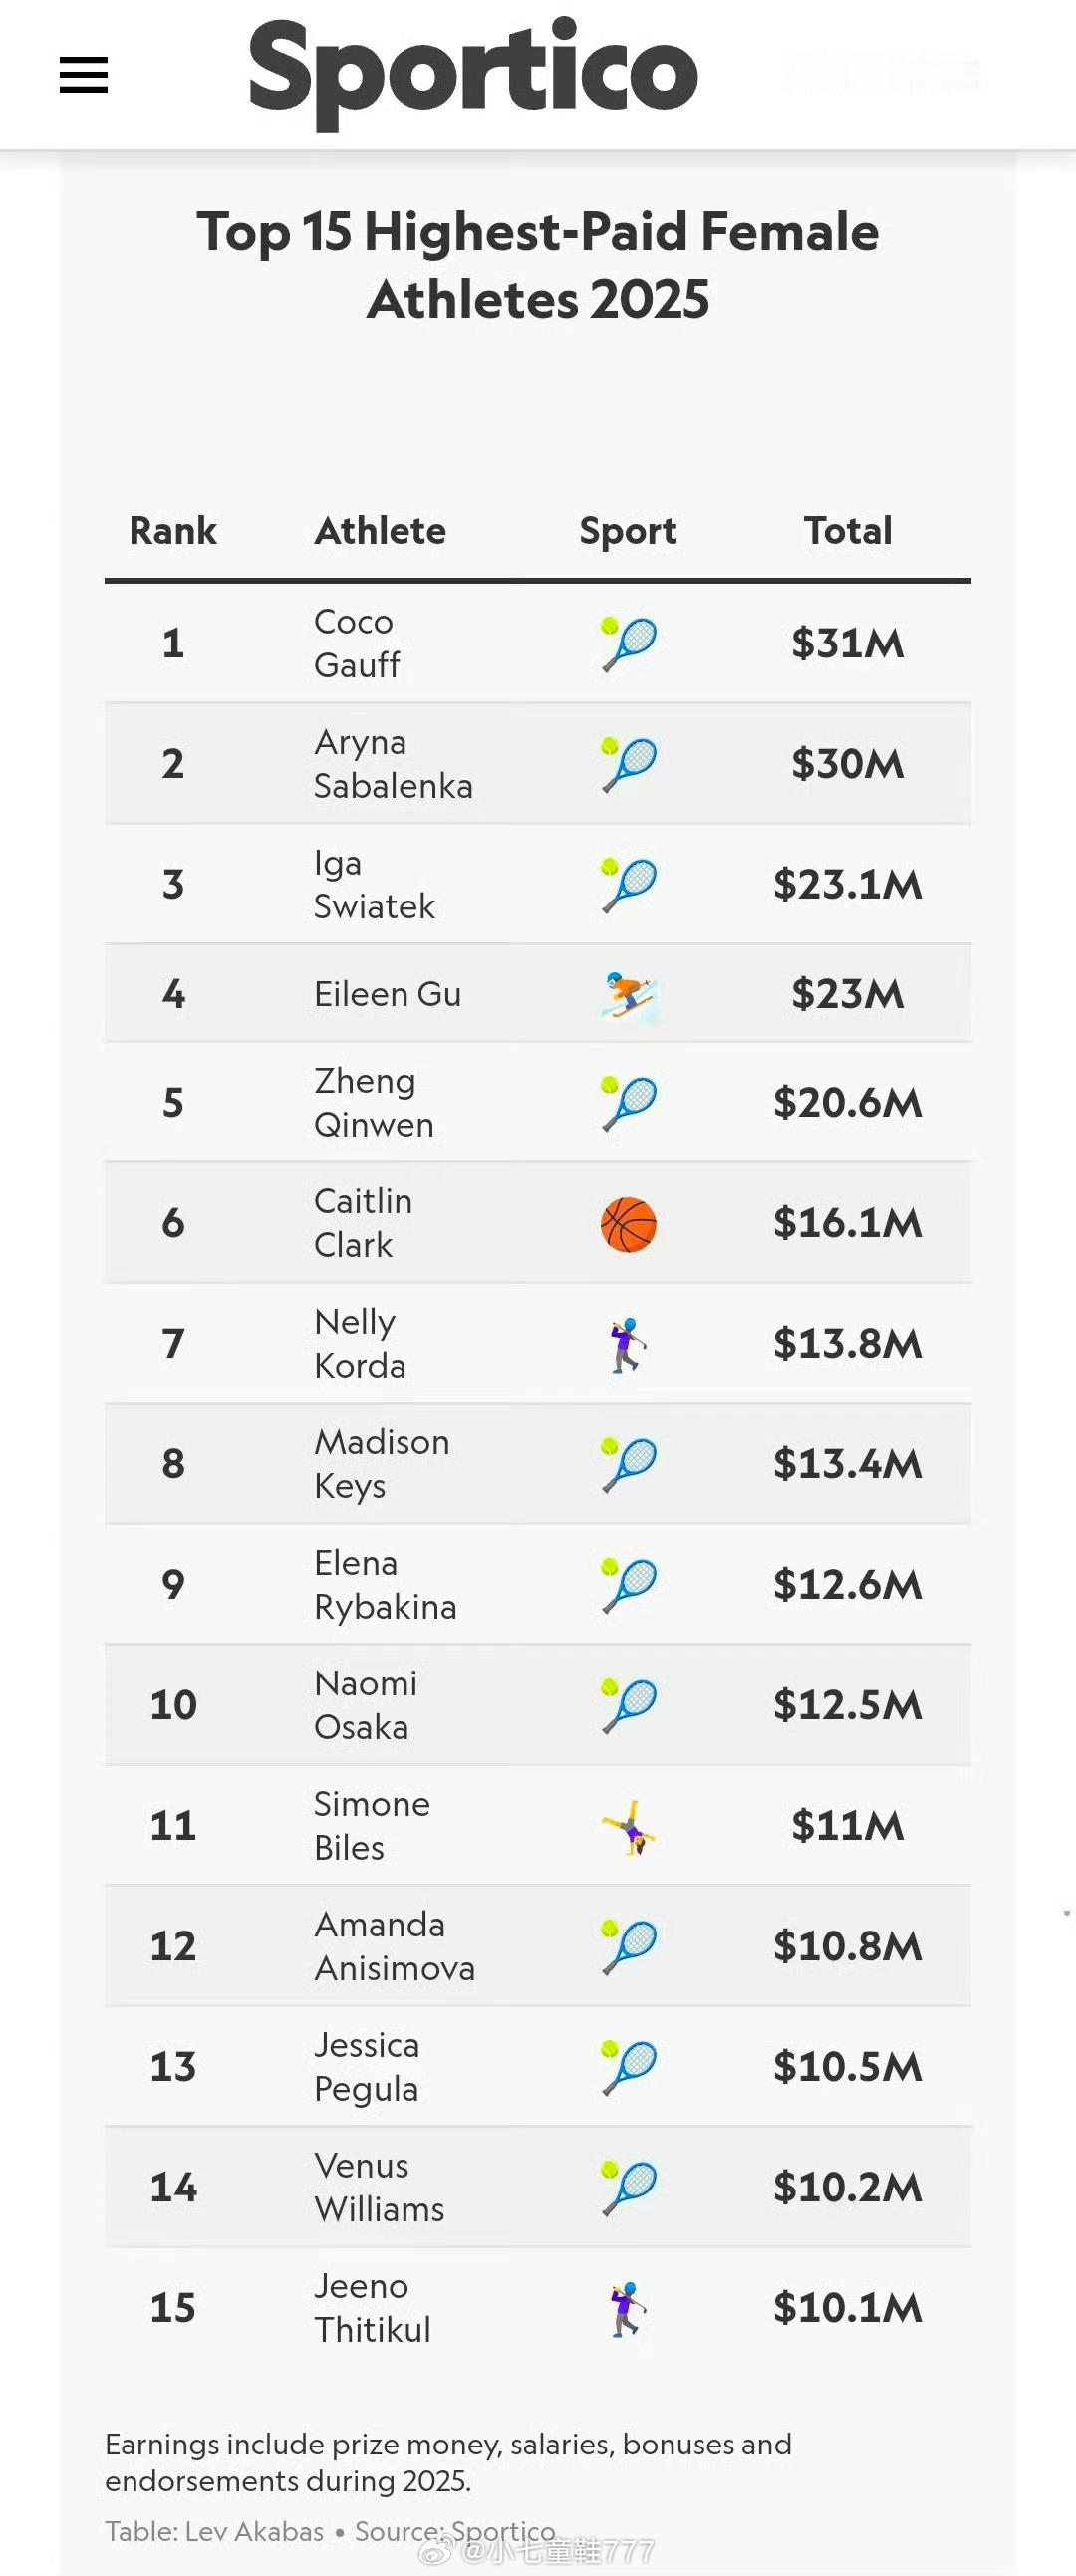Select the Aryna Sabalenka name
Viewport: 1076px width, 2576px height.
click(393, 764)
